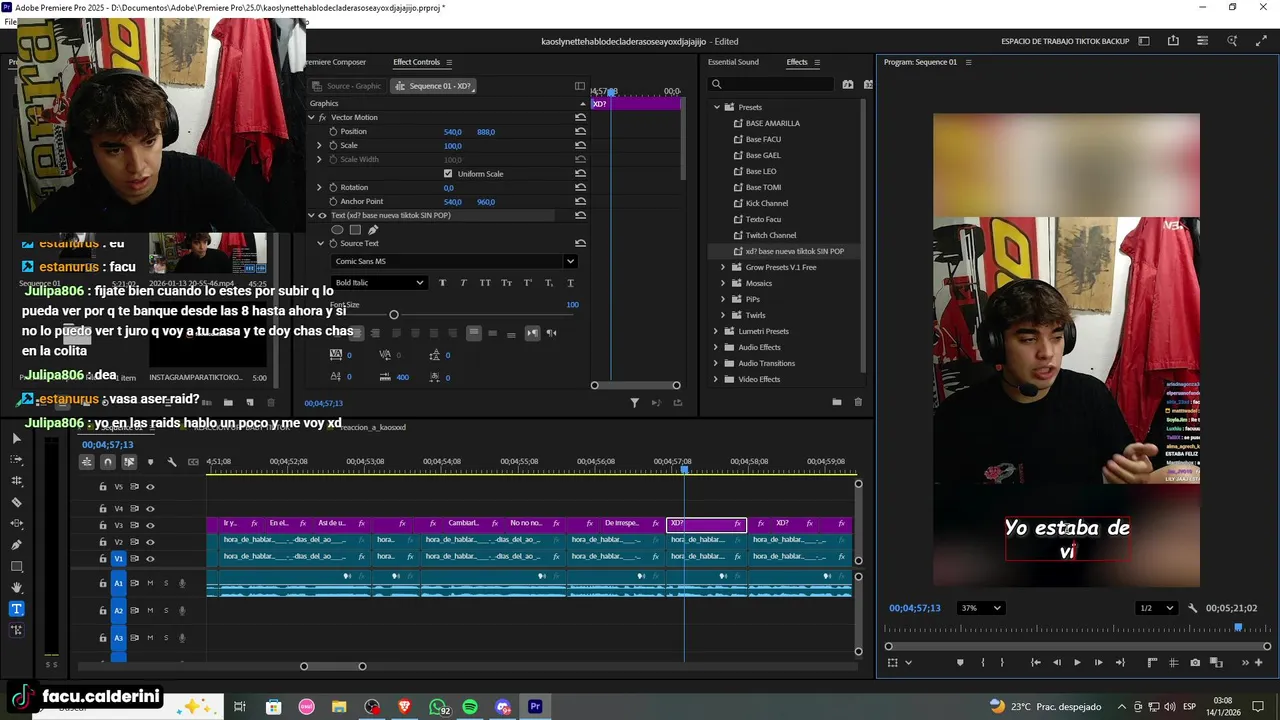Collapse the Presets folder in Effects
The height and width of the screenshot is (720, 1280).
[716, 107]
